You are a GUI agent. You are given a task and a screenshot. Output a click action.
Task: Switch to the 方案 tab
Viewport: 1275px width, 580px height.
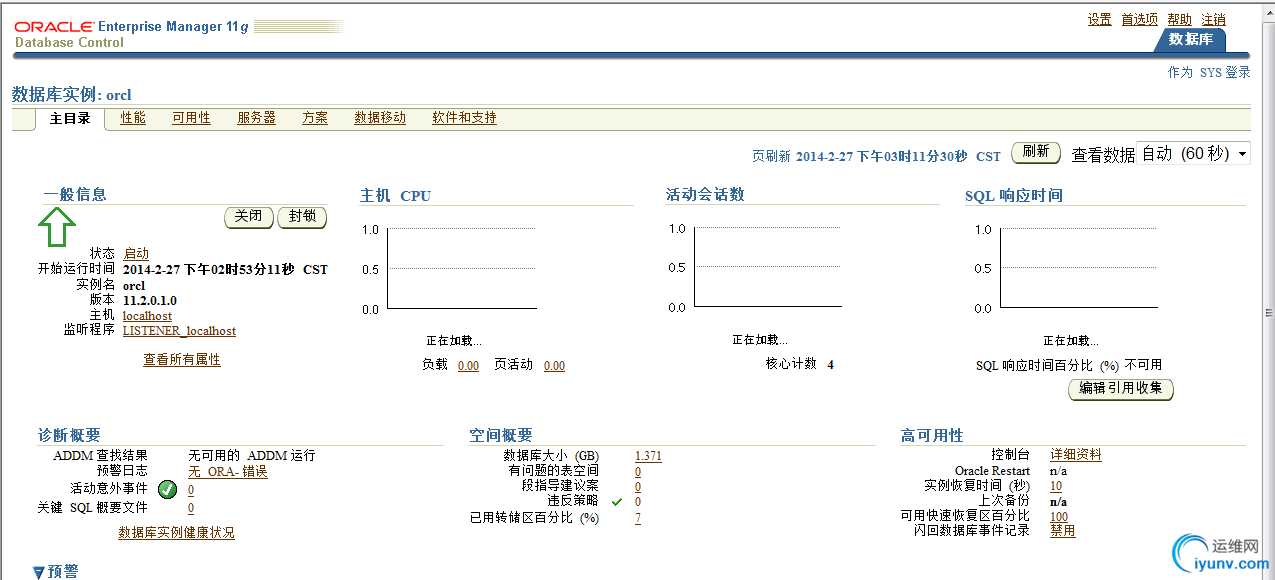point(314,117)
